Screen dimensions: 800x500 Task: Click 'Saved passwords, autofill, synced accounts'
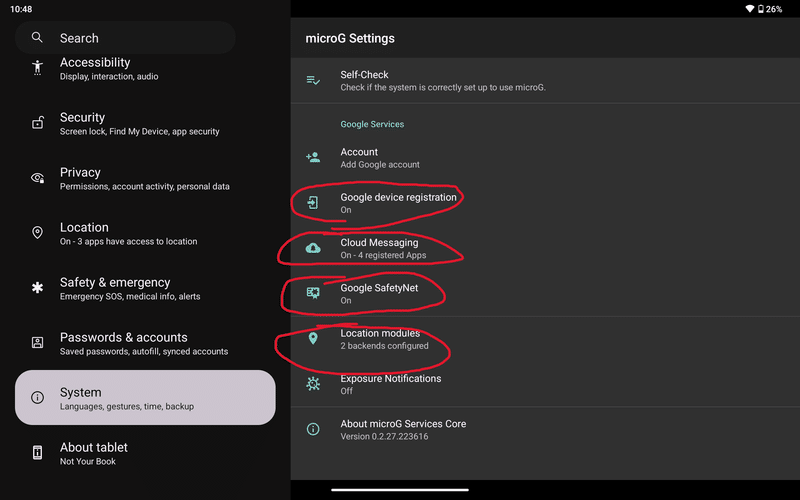[x=144, y=352]
